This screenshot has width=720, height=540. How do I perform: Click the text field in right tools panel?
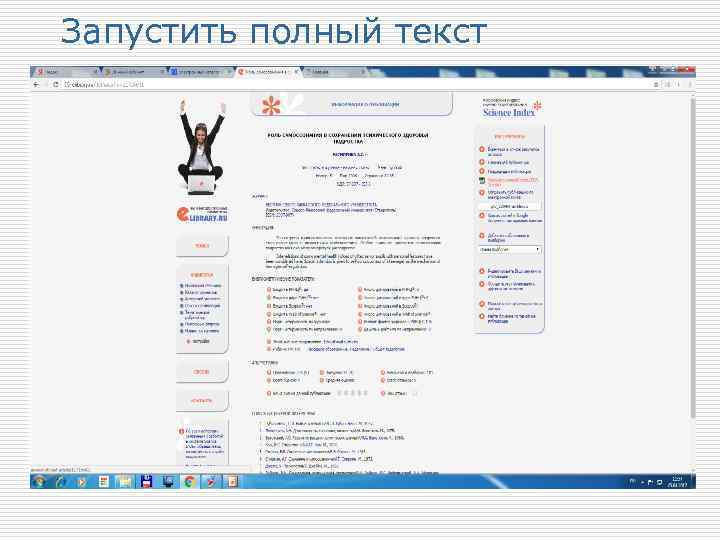click(510, 206)
